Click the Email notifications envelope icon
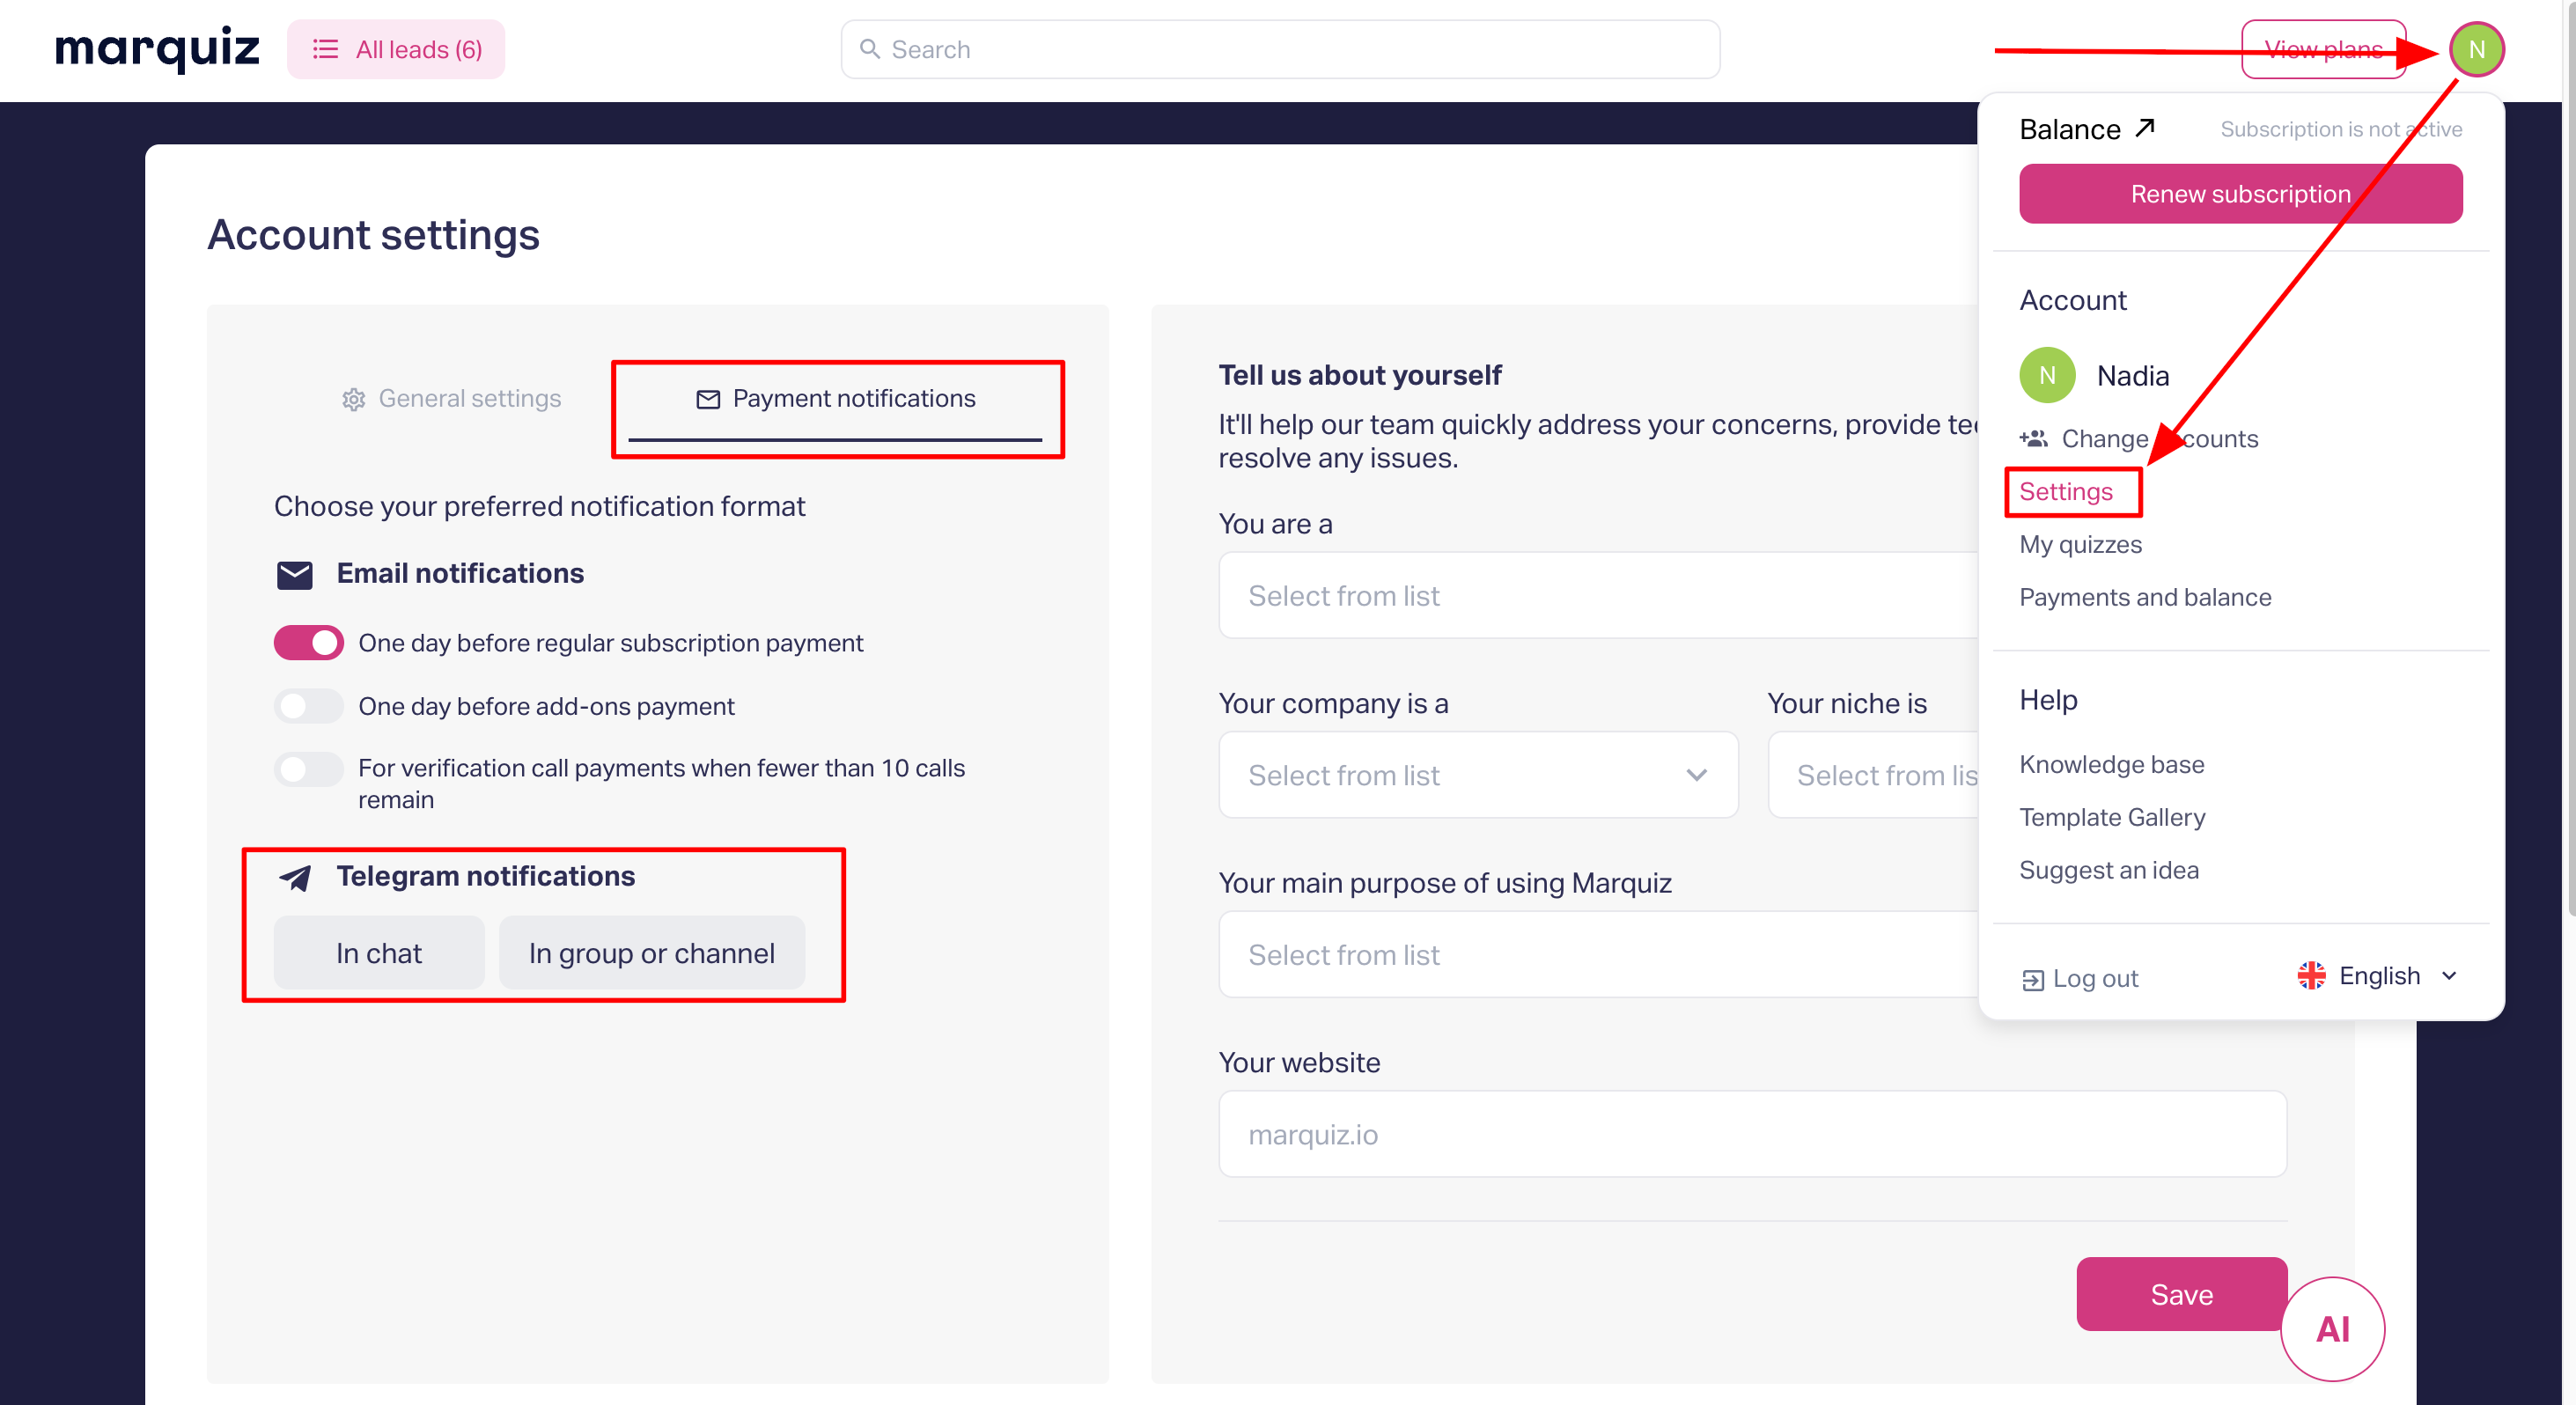Viewport: 2576px width, 1405px height. pos(294,575)
